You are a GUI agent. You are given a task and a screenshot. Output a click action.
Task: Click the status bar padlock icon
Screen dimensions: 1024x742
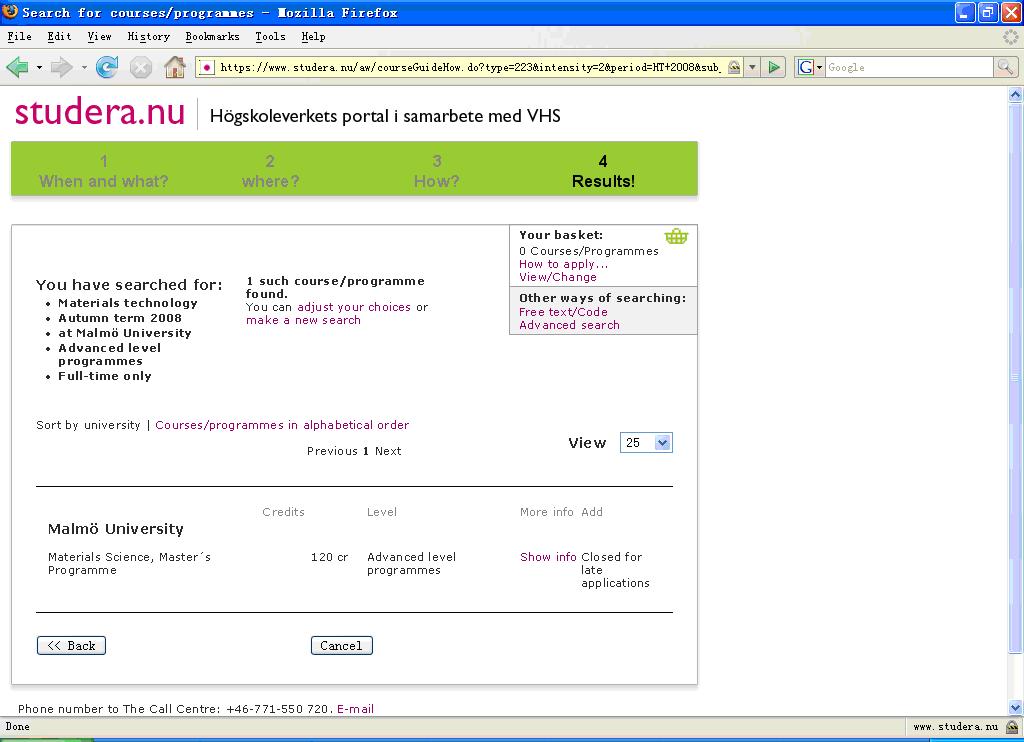tap(1012, 726)
